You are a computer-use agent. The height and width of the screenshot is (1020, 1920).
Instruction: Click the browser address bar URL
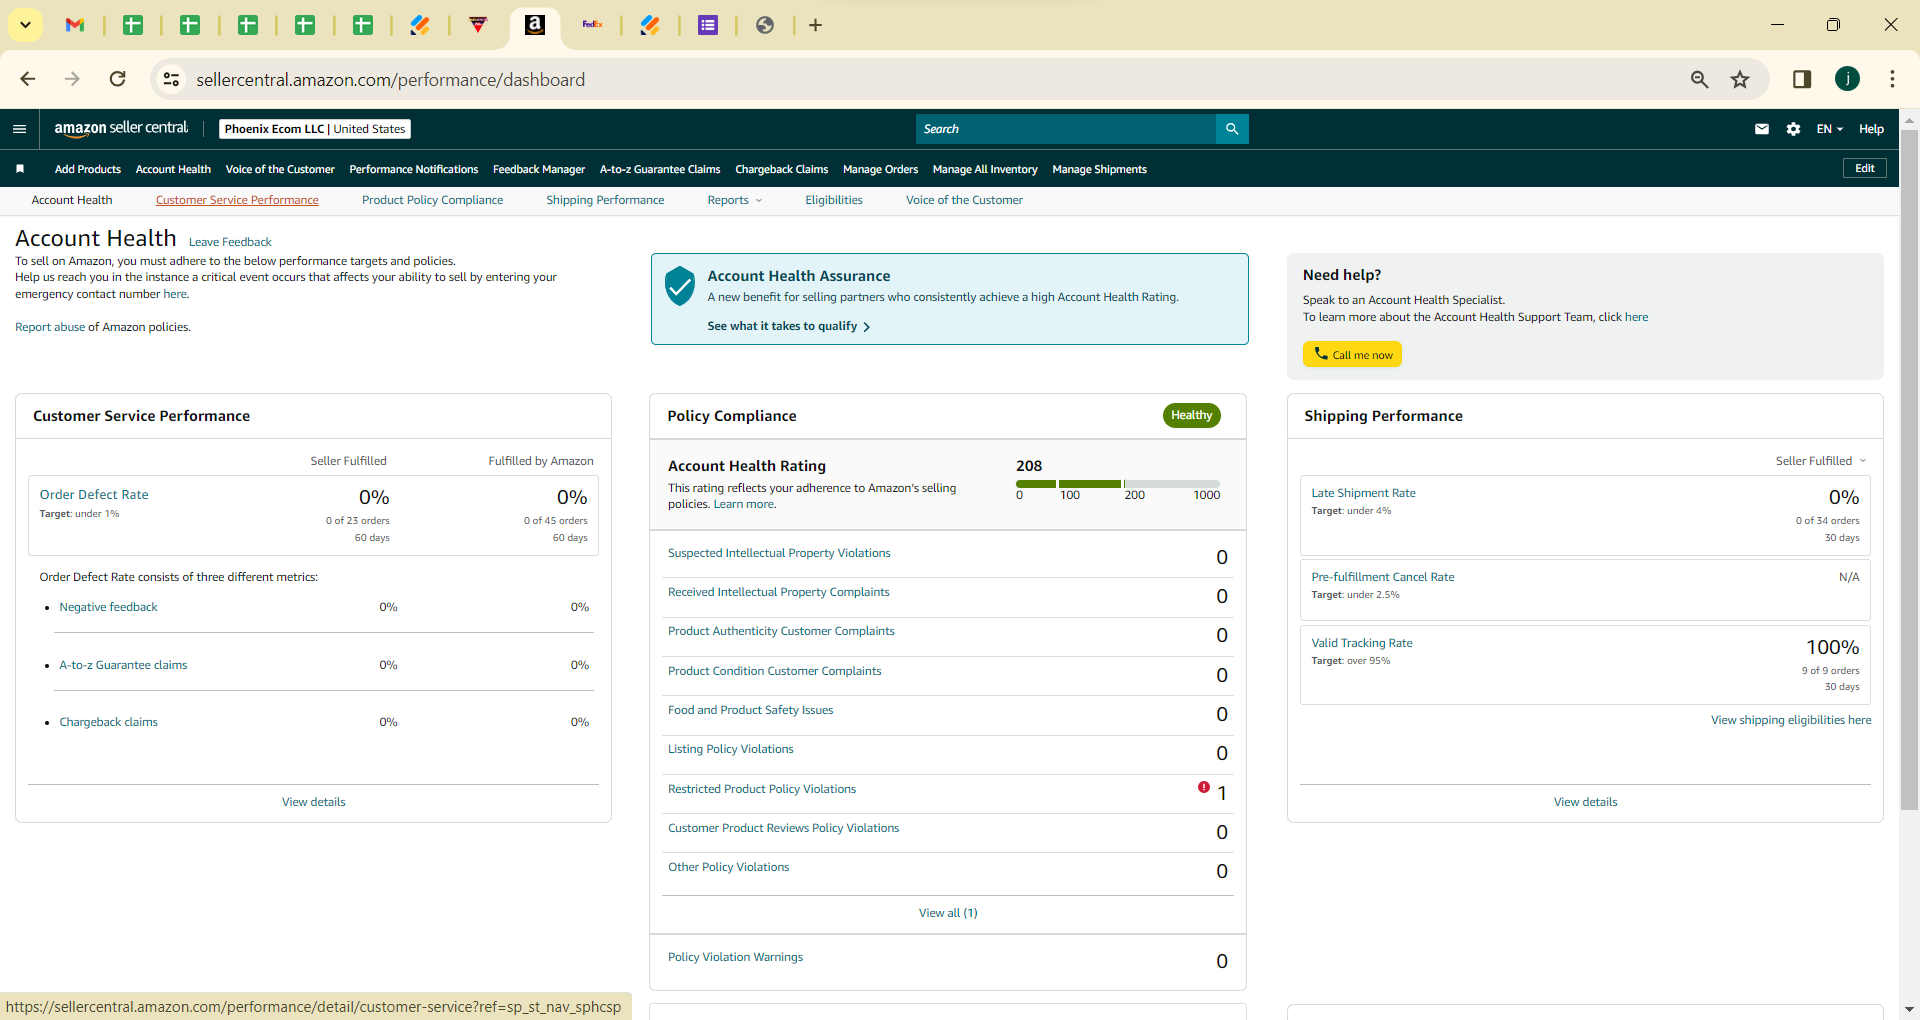[x=391, y=79]
